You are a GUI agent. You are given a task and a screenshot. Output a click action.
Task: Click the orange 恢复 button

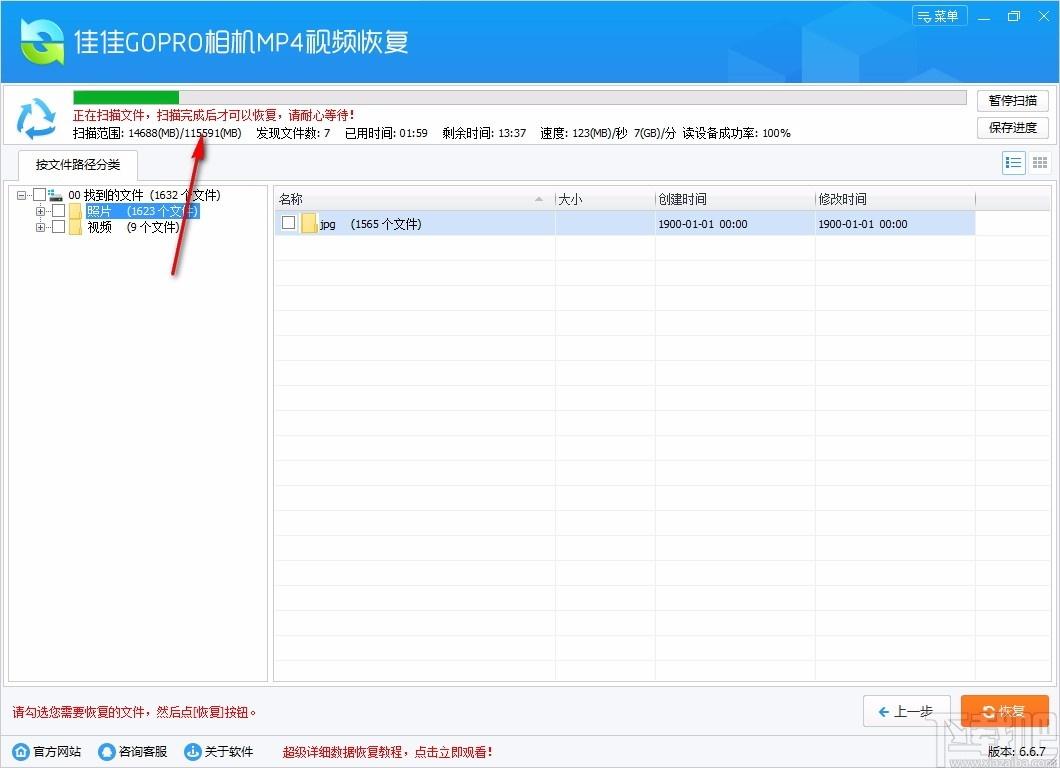1005,711
